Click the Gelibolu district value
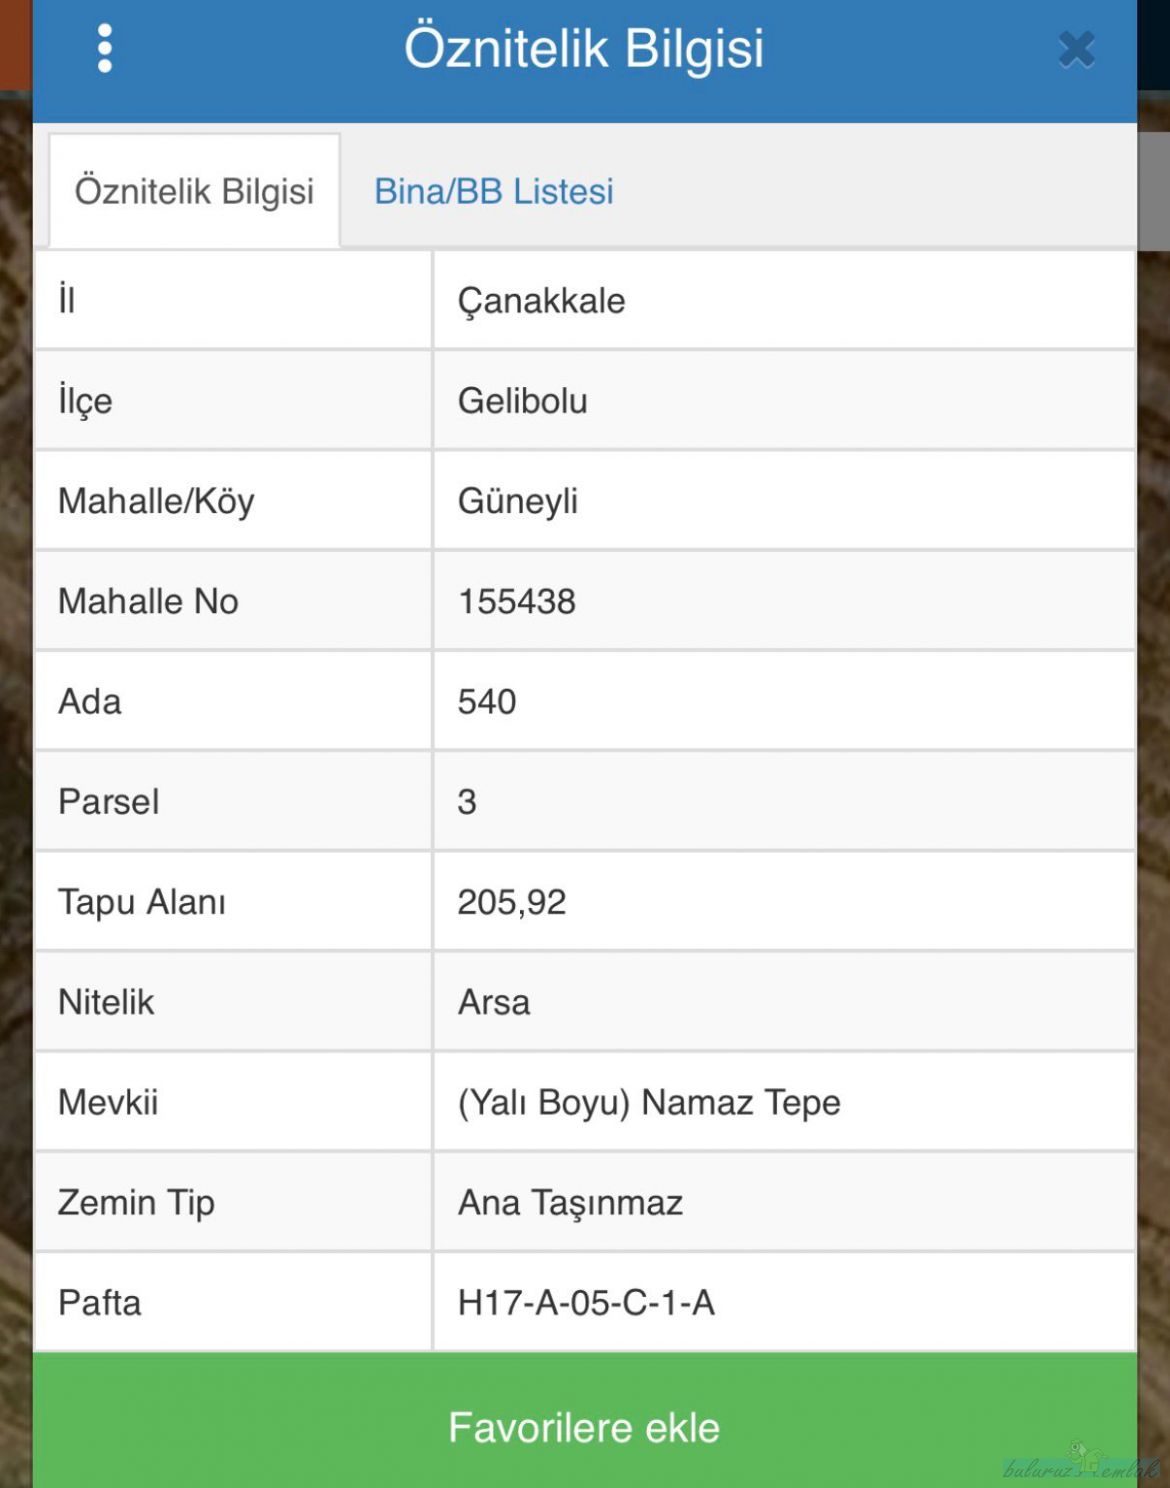 click(x=522, y=401)
